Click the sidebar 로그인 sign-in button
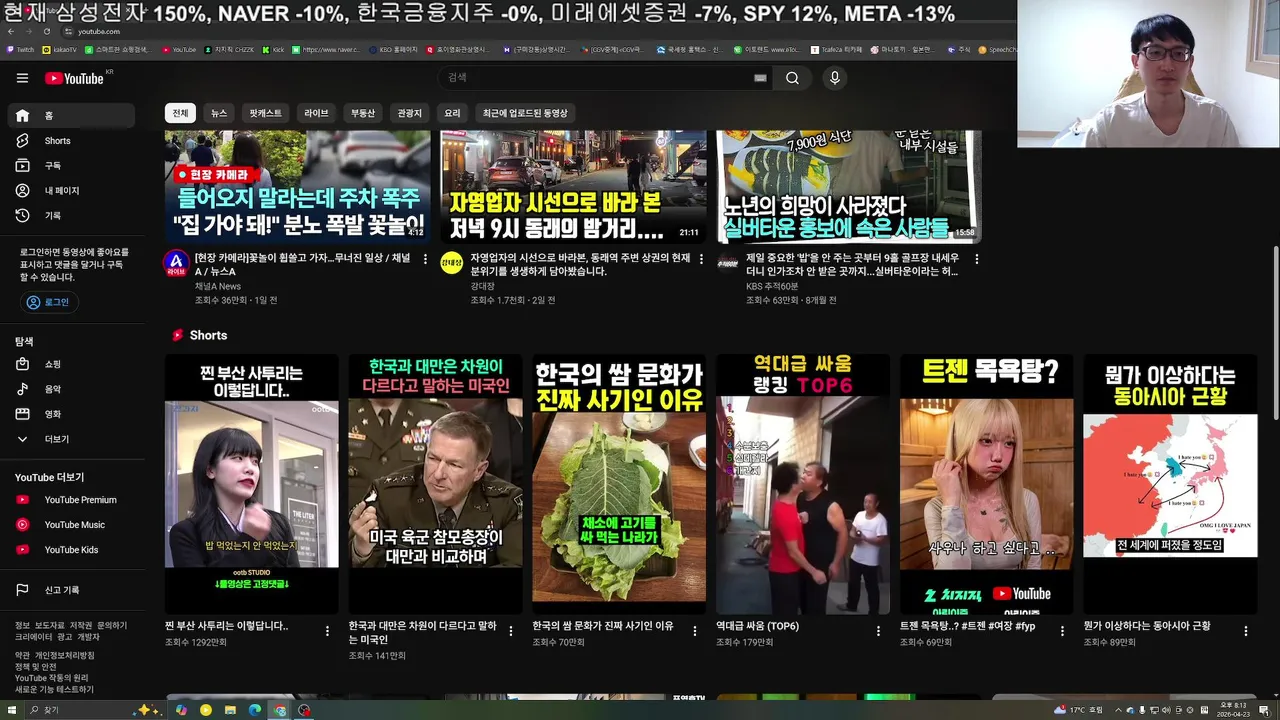 48,302
